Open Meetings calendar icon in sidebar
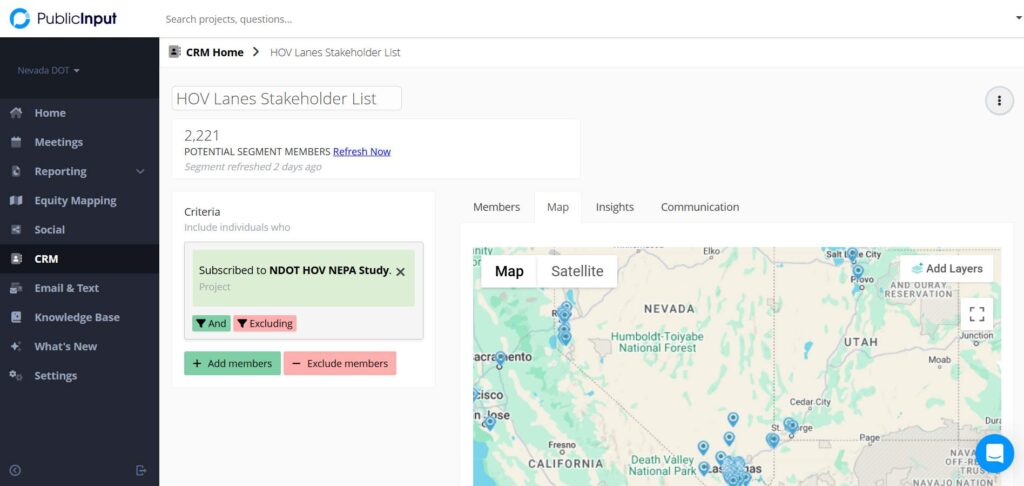The height and width of the screenshot is (486, 1024). pyautogui.click(x=16, y=142)
